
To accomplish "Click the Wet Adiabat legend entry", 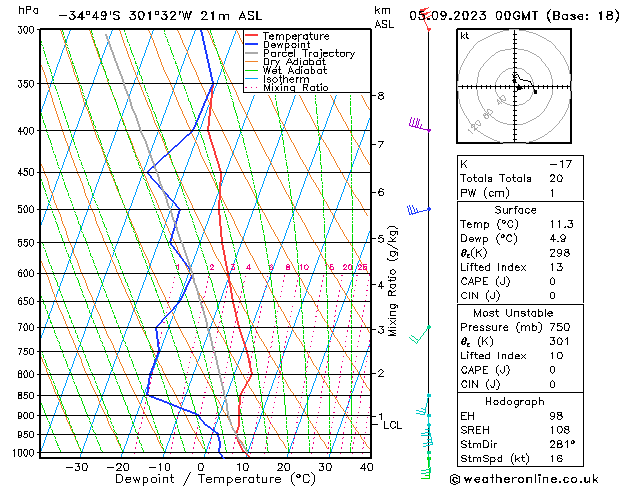I will point(295,70).
